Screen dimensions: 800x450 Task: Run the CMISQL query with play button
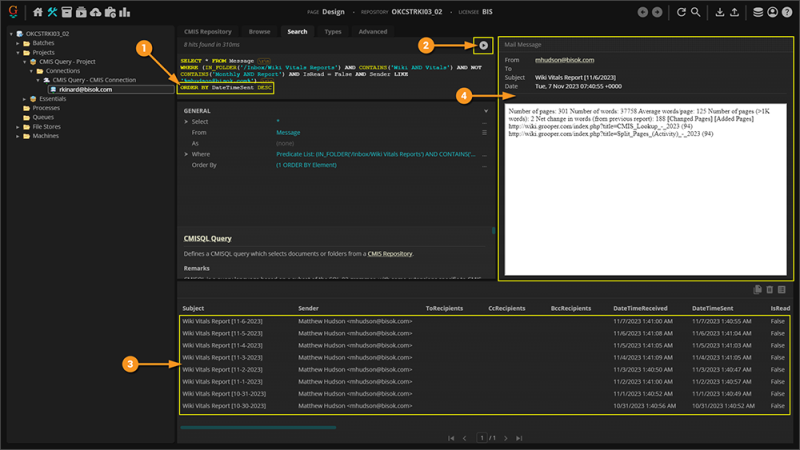pos(483,46)
